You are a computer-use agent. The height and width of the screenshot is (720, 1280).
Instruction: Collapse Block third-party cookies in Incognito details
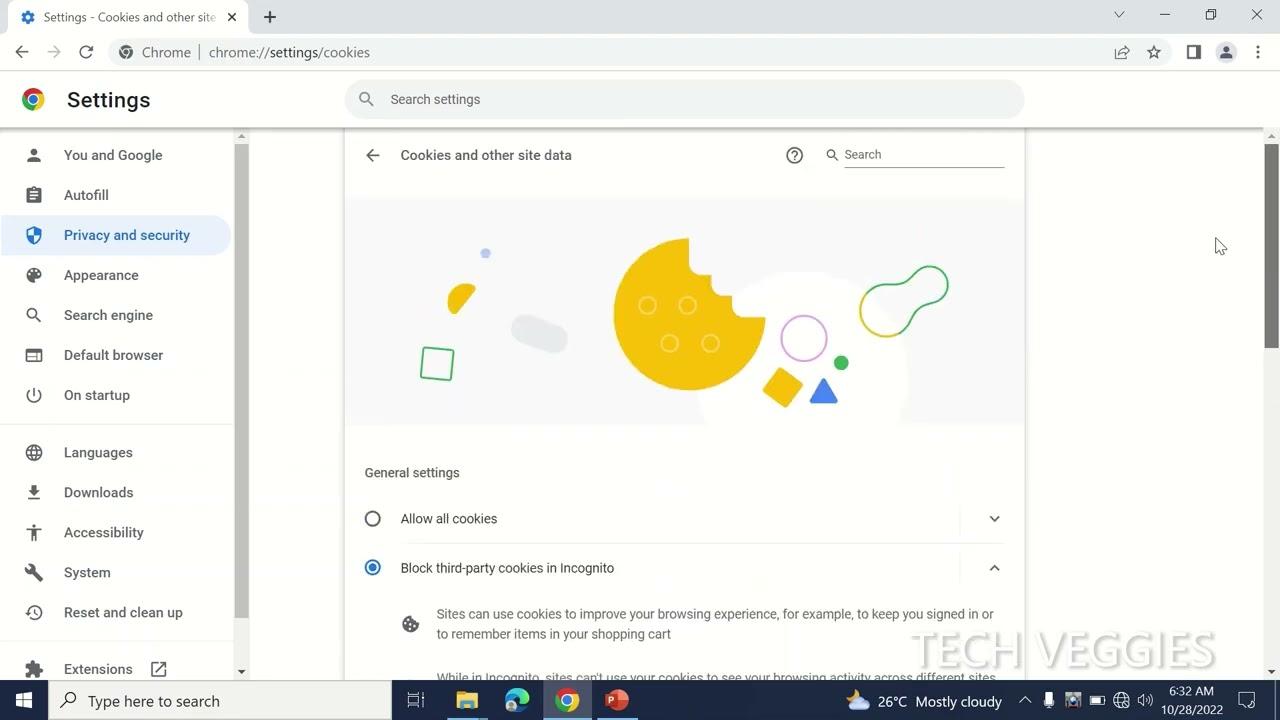click(x=994, y=568)
